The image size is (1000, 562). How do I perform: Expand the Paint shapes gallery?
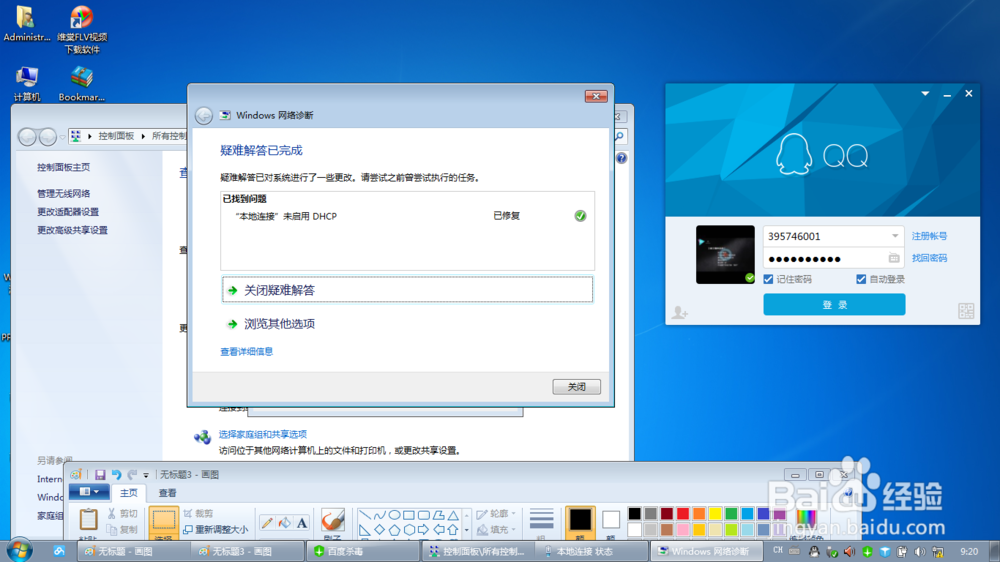pos(466,530)
